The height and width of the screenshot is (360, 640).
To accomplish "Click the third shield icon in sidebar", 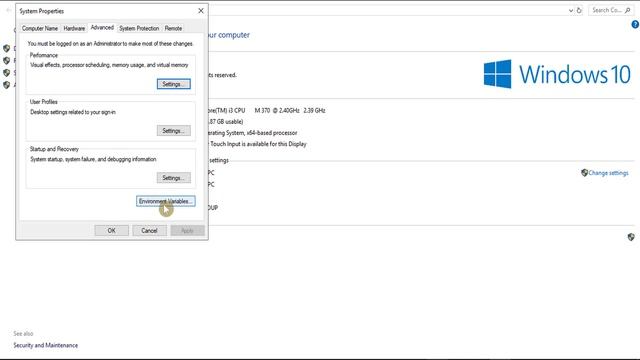I will pyautogui.click(x=7, y=73).
